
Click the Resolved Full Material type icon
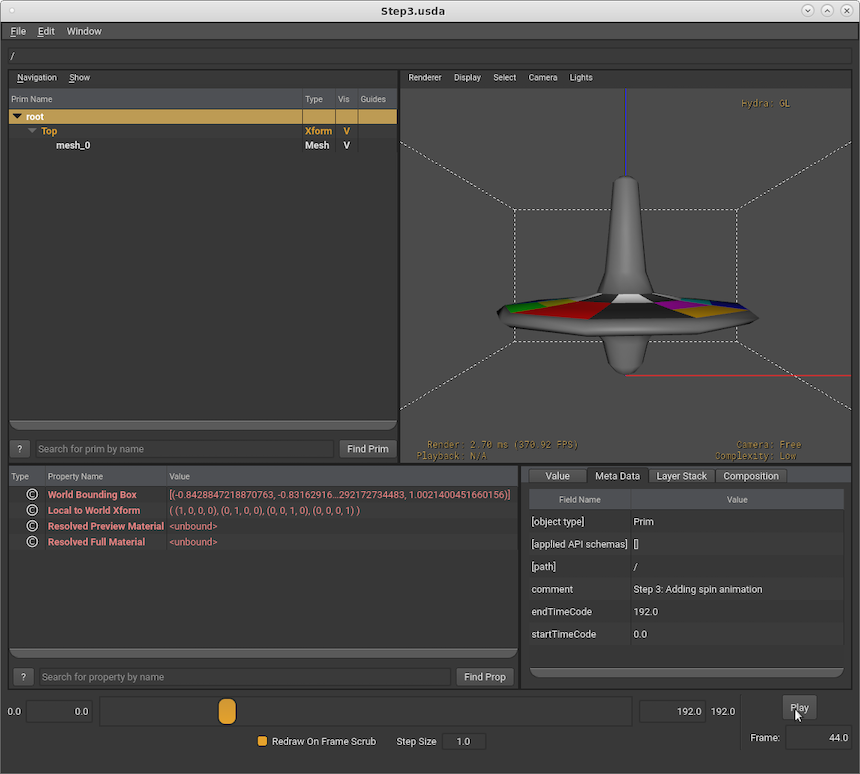(31, 542)
